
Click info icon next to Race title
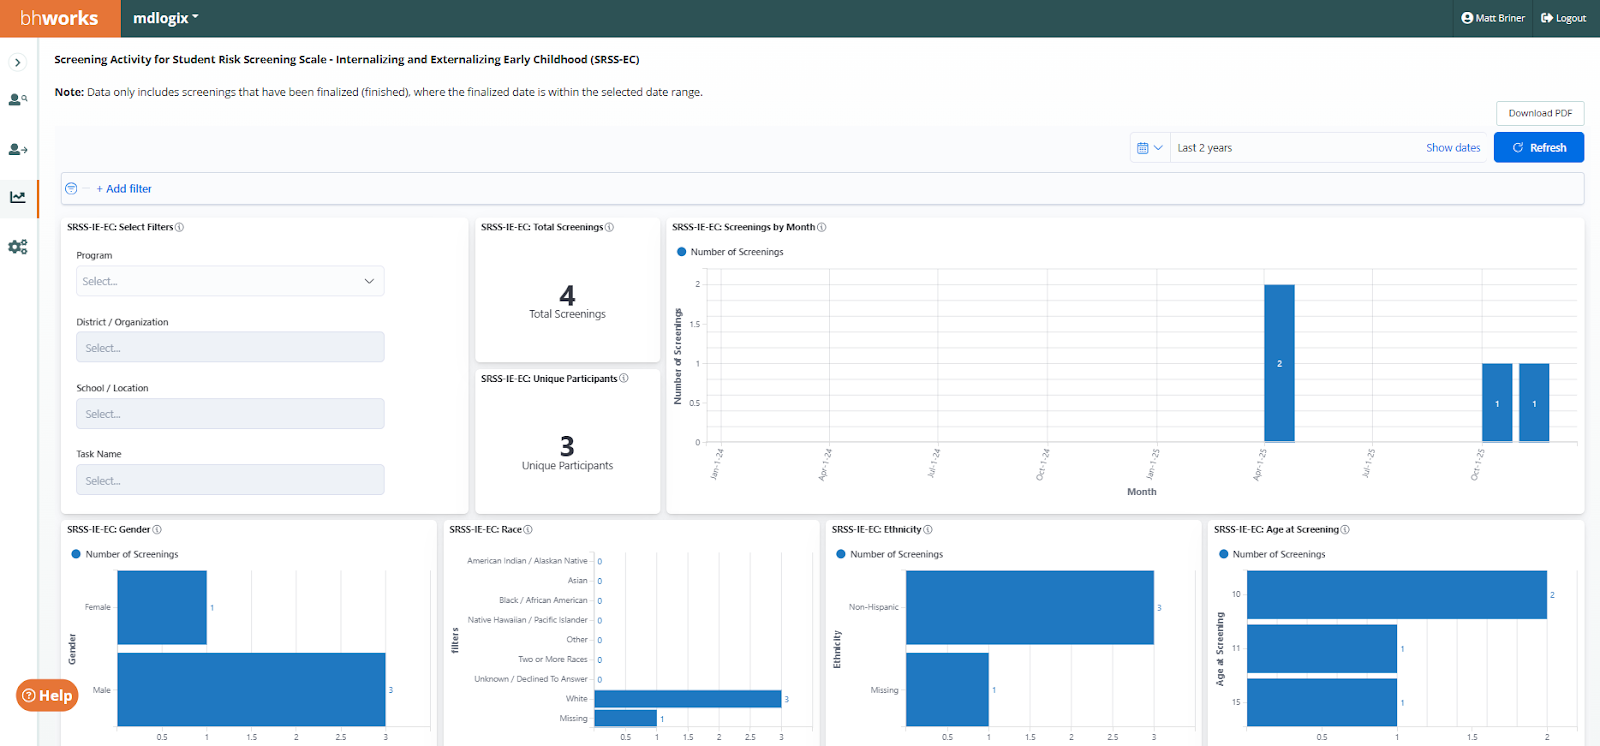tap(528, 529)
